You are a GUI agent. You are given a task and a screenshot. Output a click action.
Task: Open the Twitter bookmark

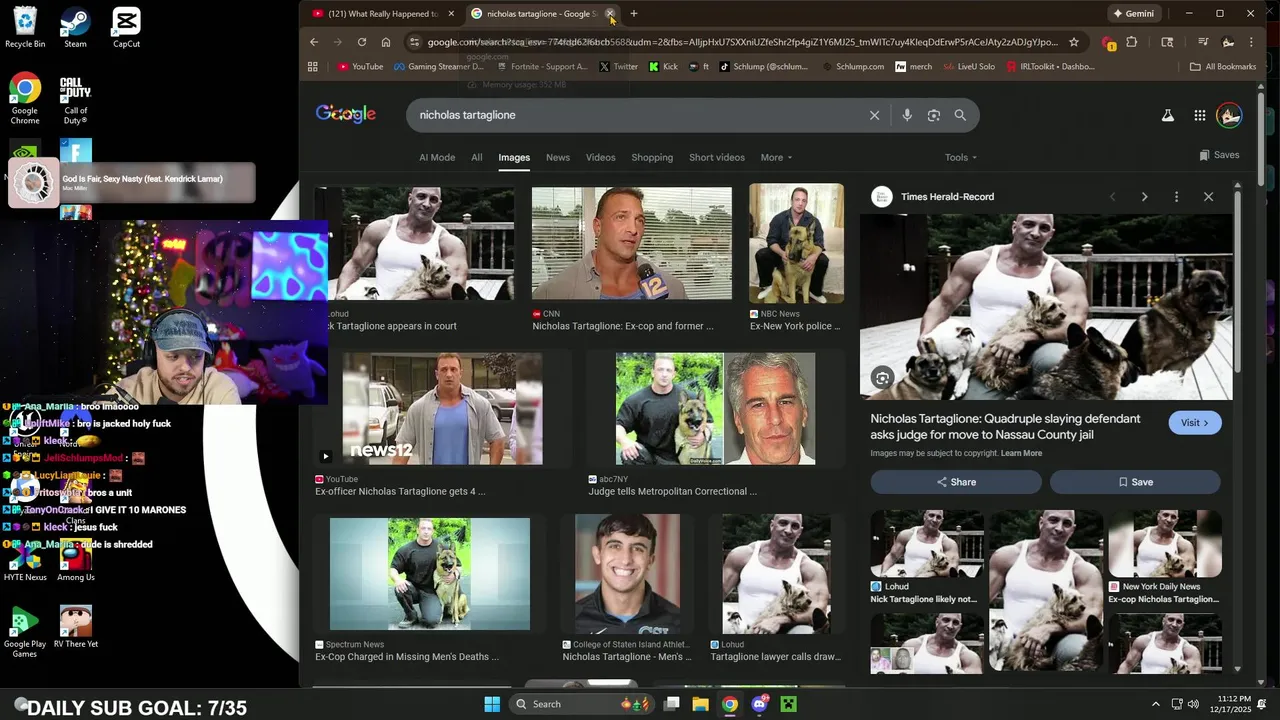click(618, 67)
